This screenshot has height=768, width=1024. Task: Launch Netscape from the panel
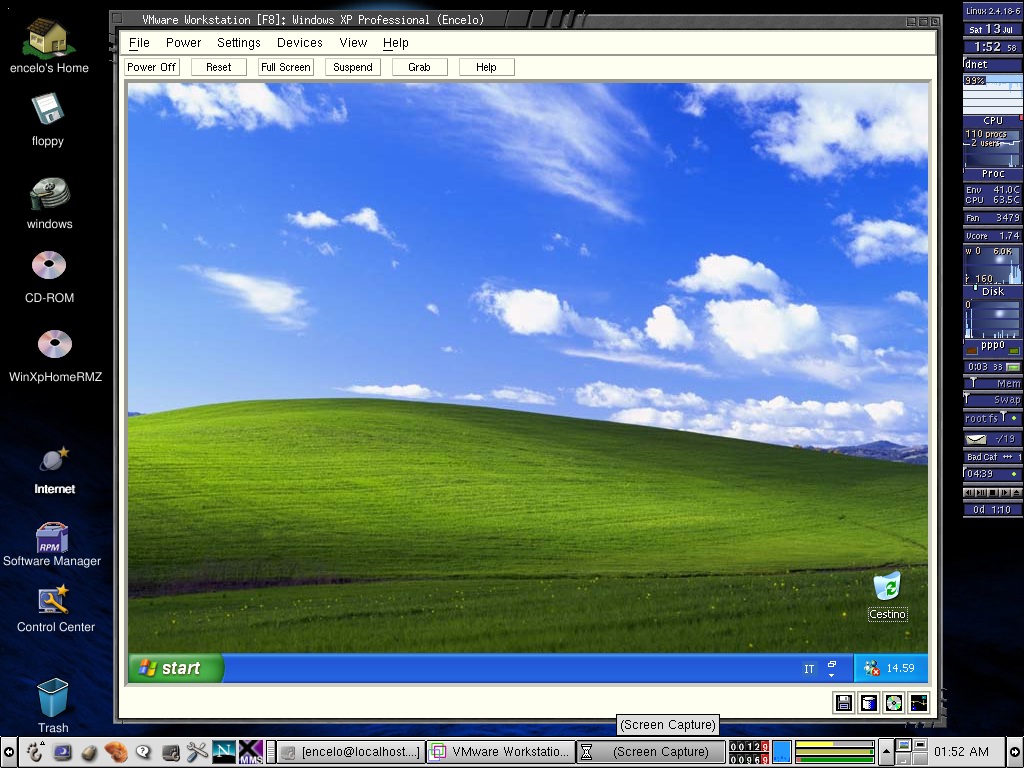223,752
